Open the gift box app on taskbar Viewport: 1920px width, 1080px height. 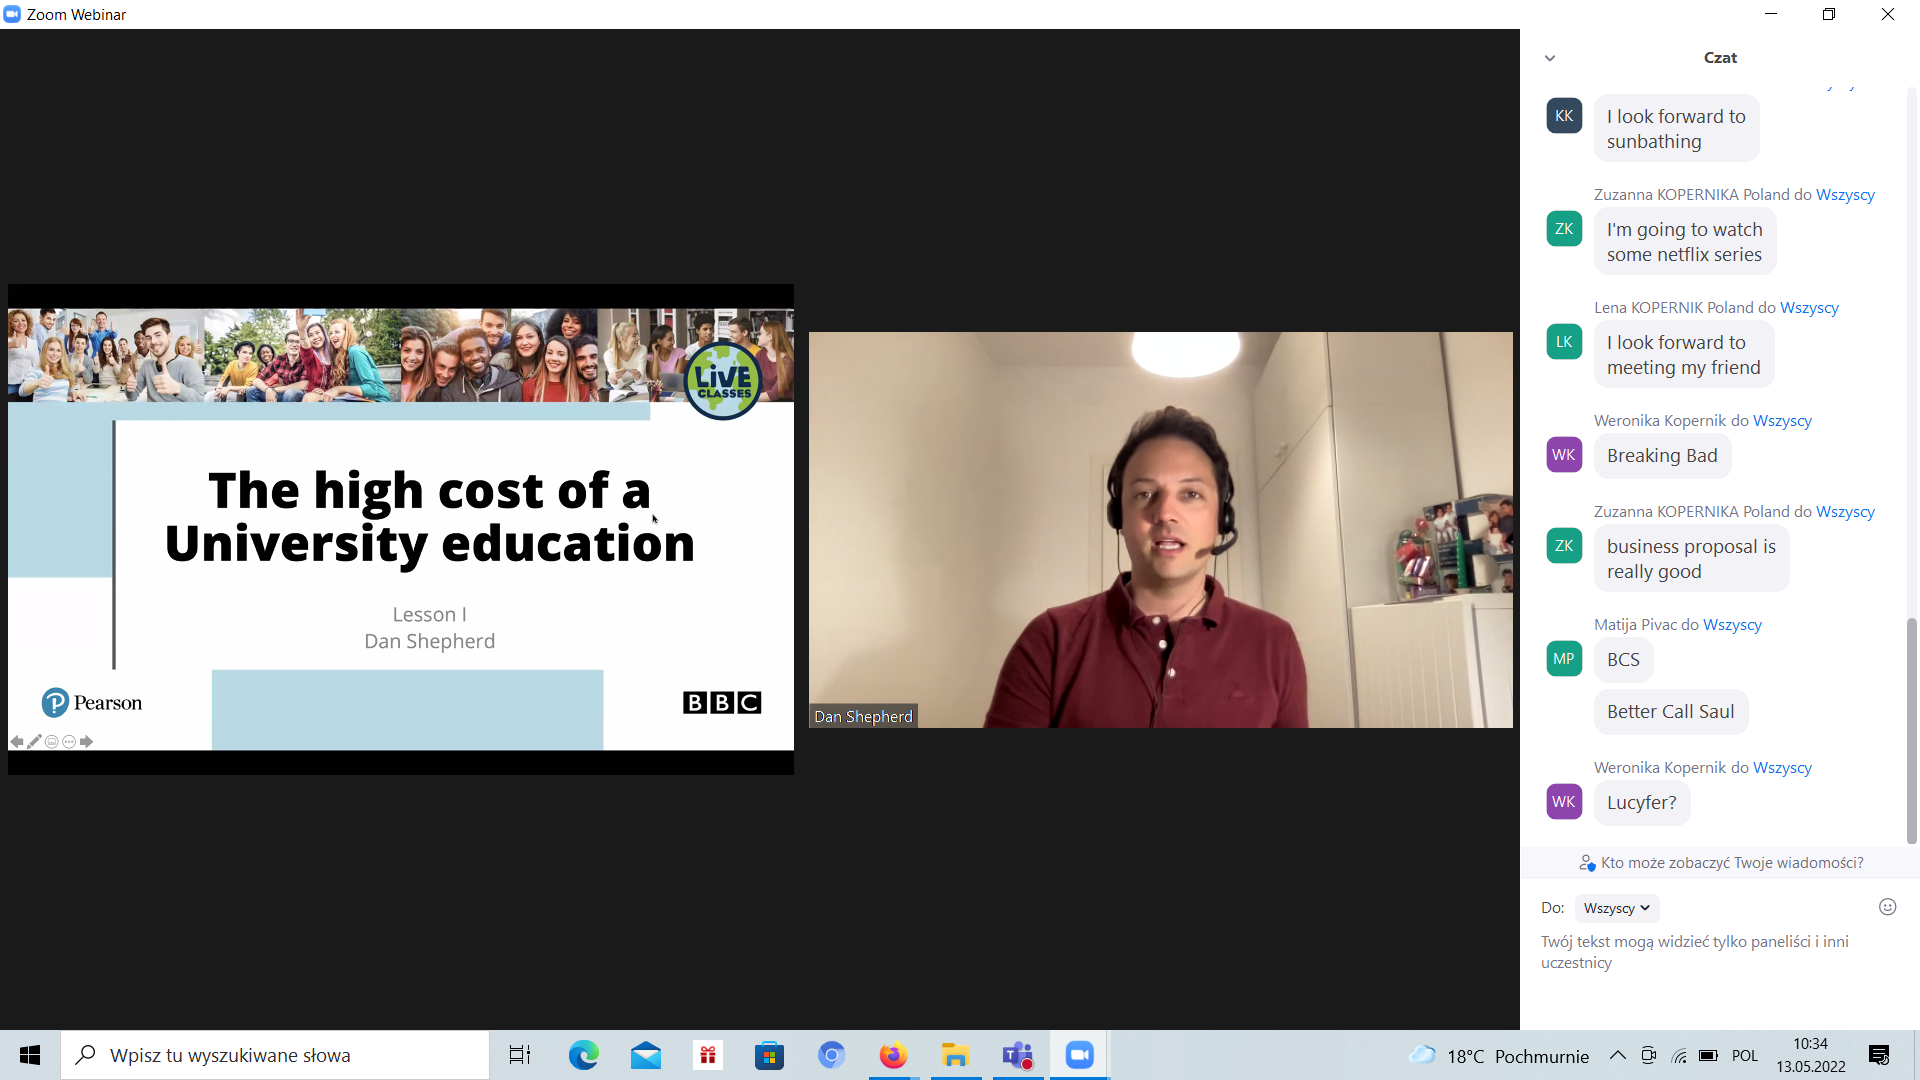coord(708,1055)
